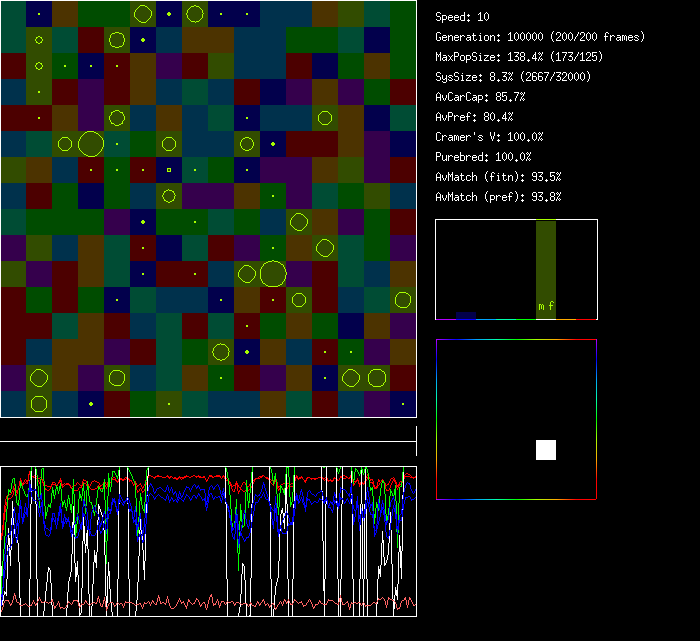Select the circle in the grid's bottom-left corner
The height and width of the screenshot is (641, 700).
coord(39,404)
